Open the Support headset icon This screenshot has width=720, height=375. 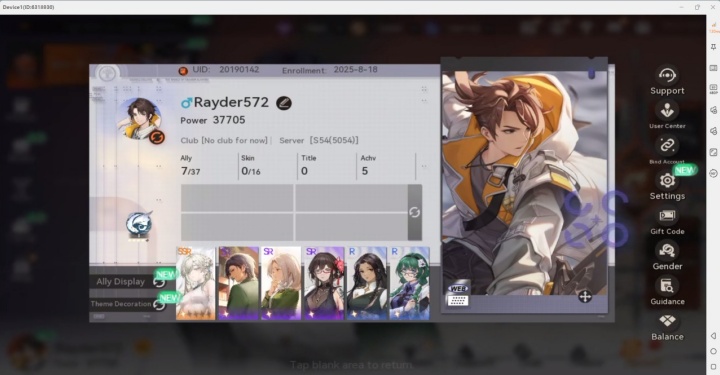click(667, 75)
